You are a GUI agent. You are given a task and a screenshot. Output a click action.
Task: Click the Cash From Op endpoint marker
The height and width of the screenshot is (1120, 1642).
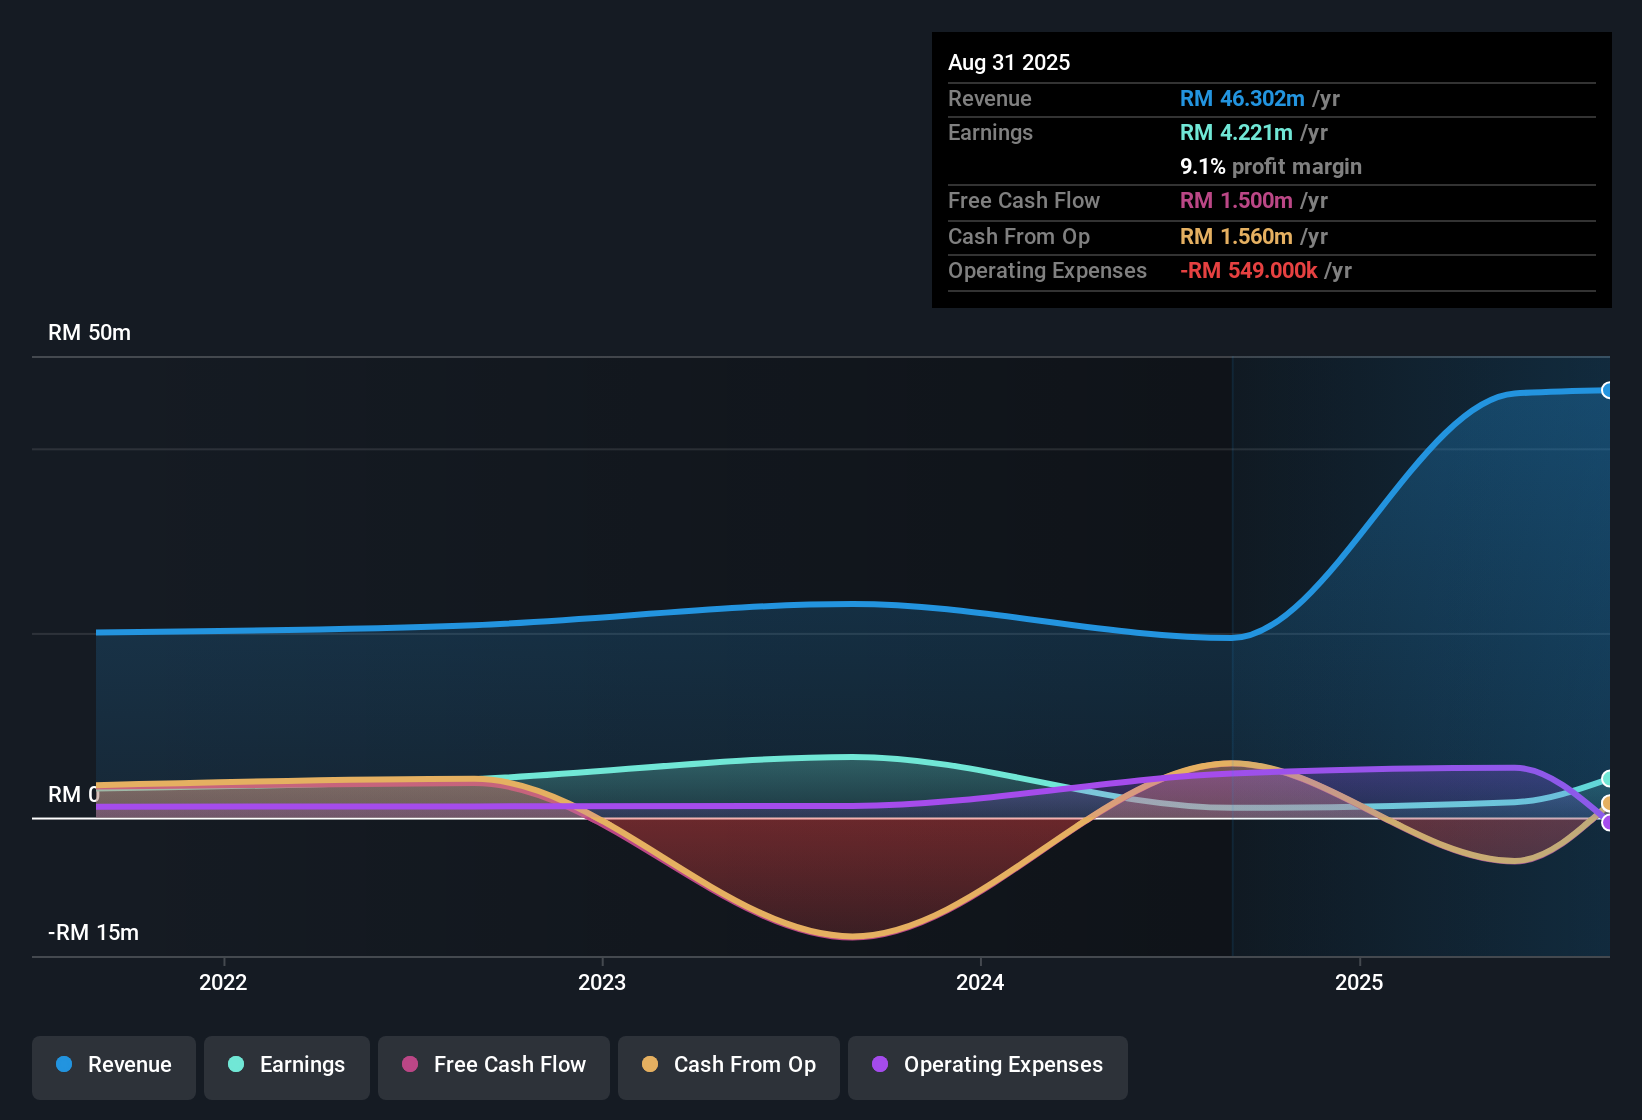(1607, 803)
